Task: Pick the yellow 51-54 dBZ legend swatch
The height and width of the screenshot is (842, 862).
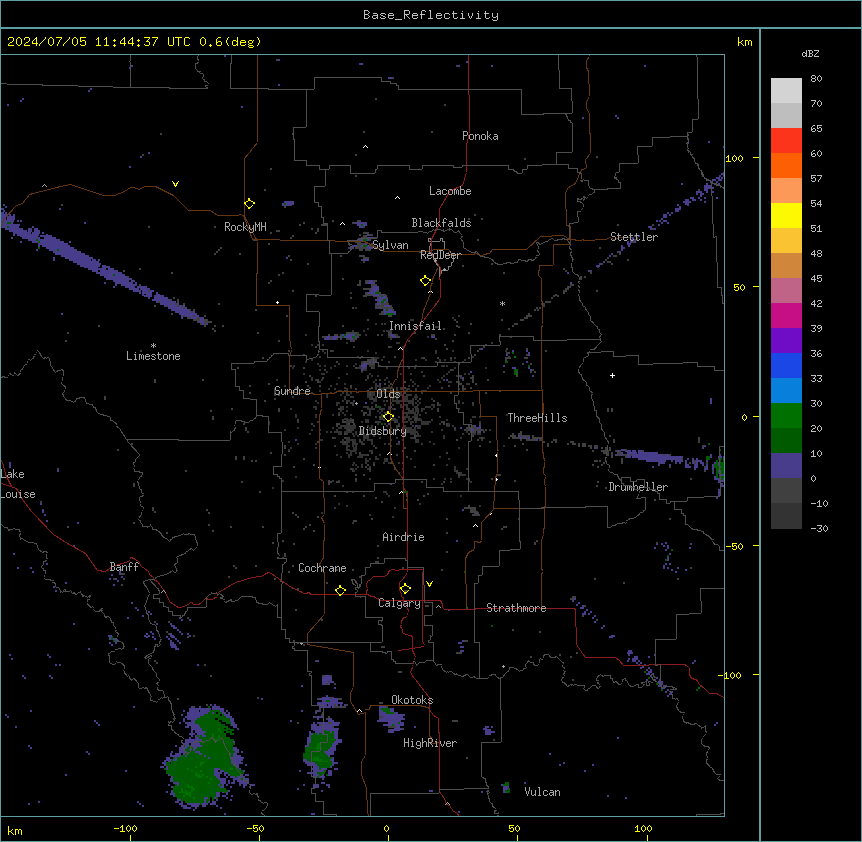Action: [x=786, y=215]
